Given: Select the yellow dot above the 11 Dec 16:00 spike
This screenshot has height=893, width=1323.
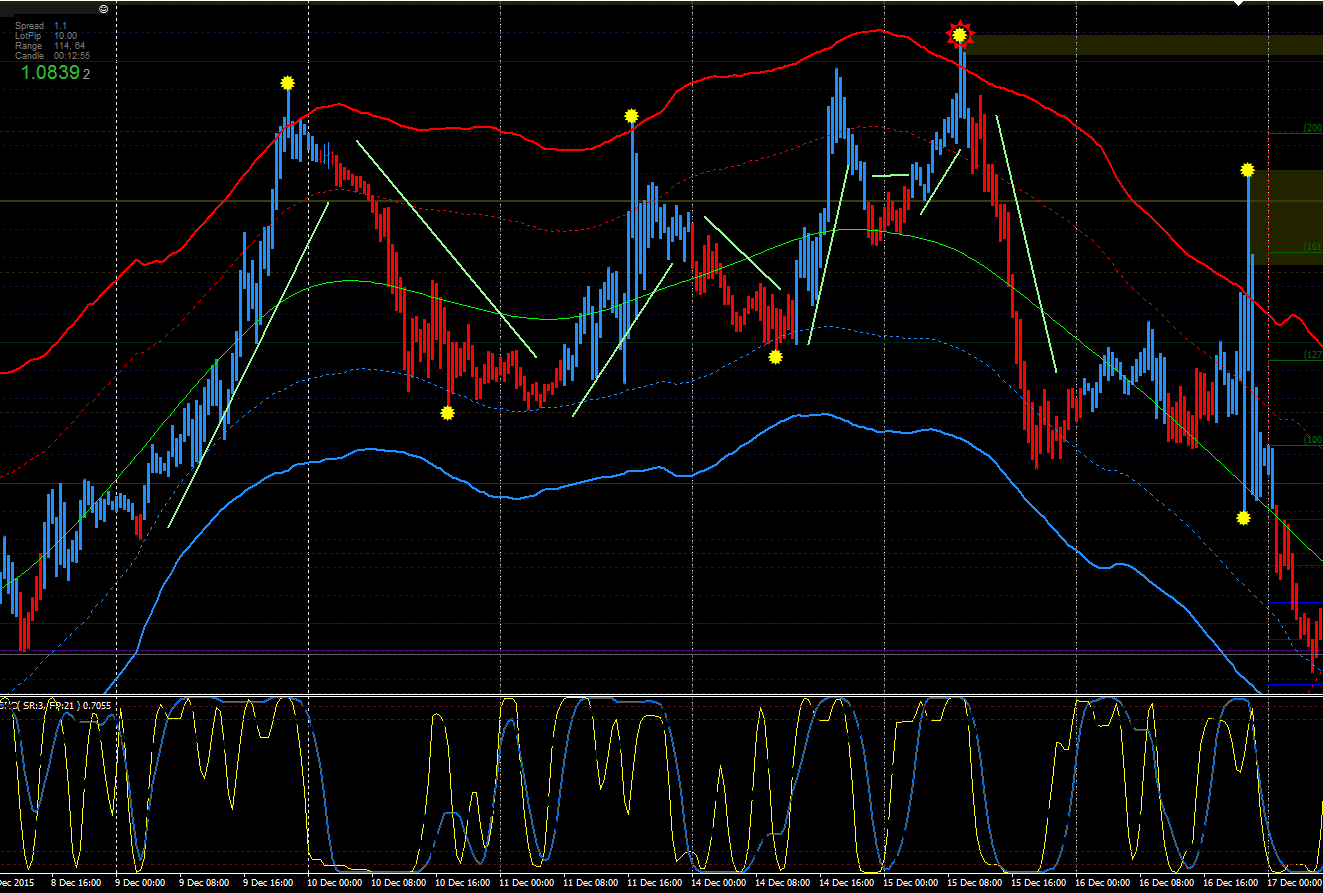Looking at the screenshot, I should (631, 116).
